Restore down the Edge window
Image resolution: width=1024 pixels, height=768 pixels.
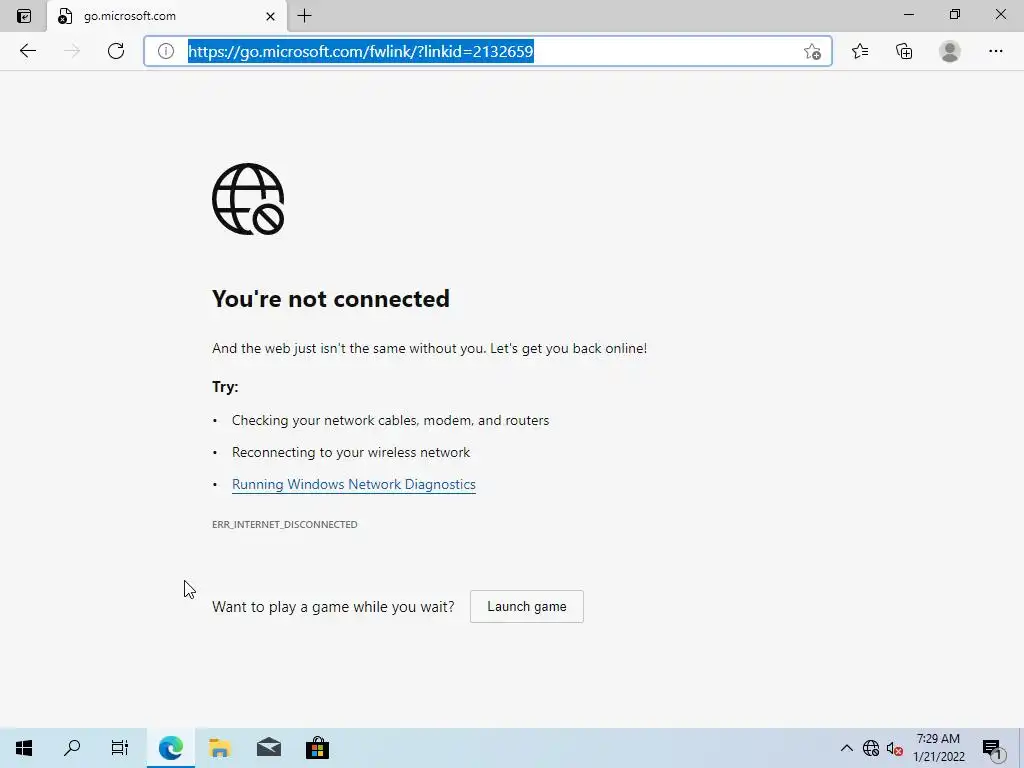(x=955, y=14)
